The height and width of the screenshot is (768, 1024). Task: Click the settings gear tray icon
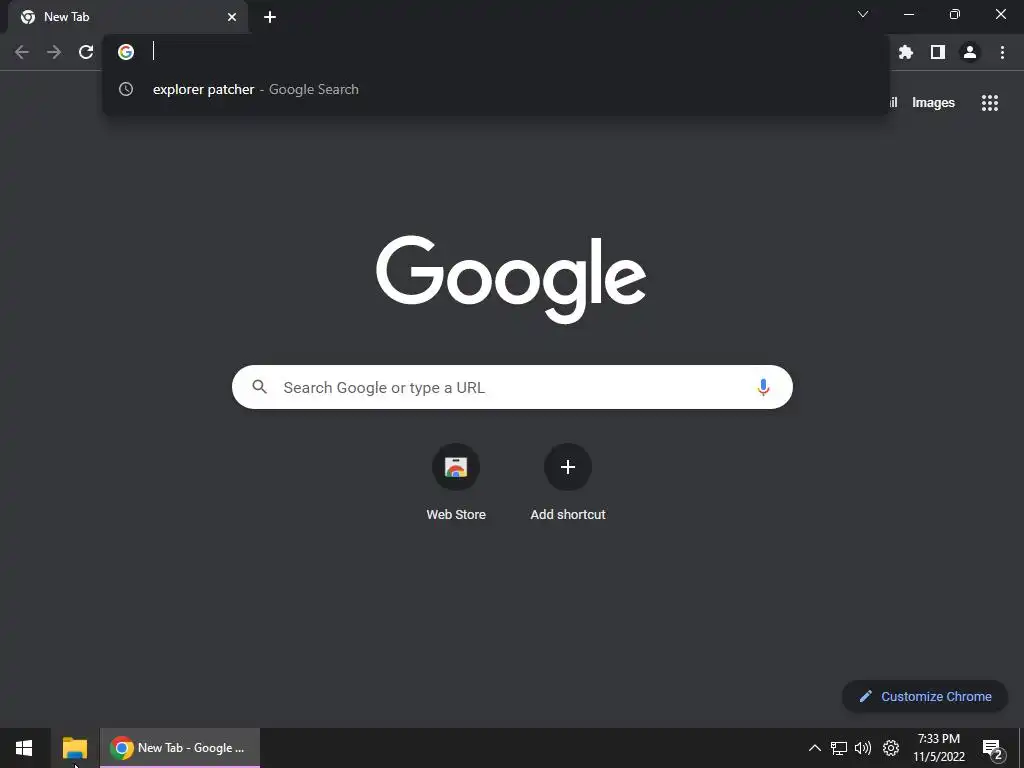tap(891, 748)
